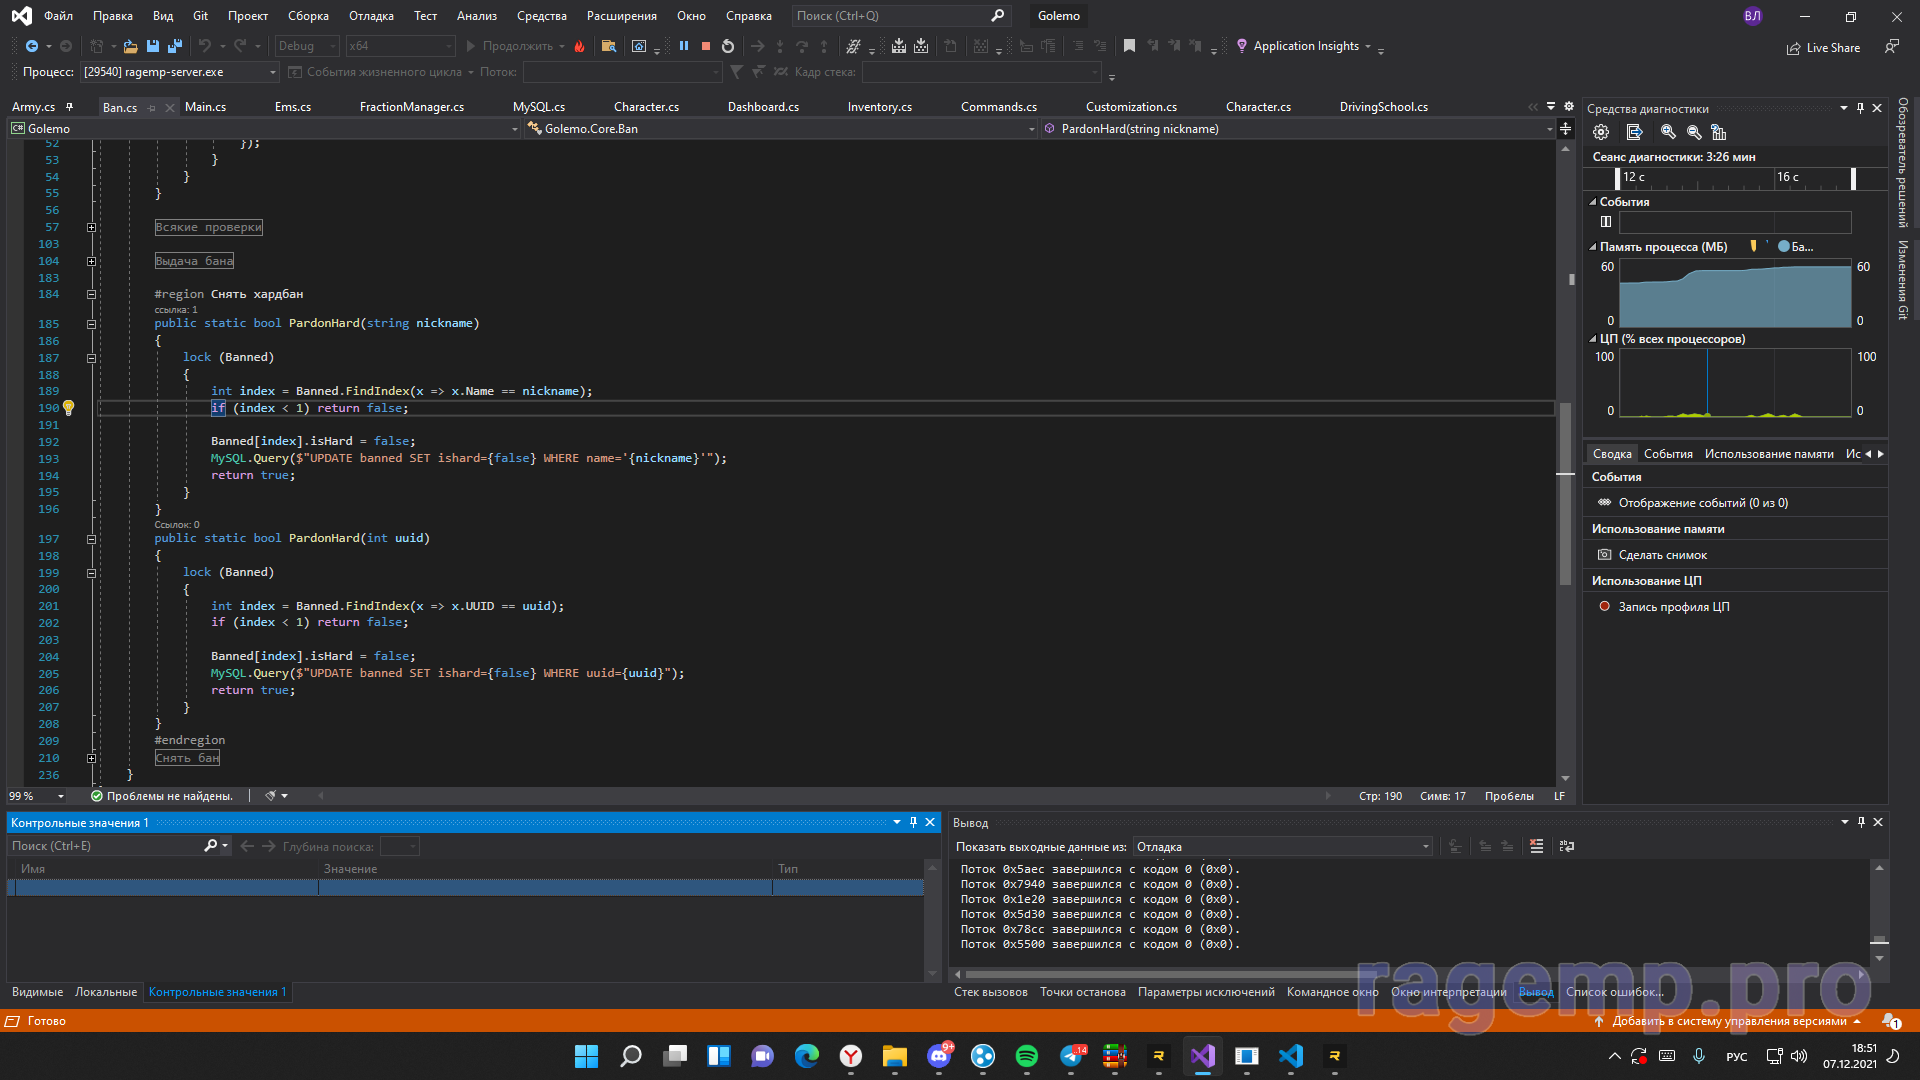Pause debugging with the Break All button

point(684,46)
